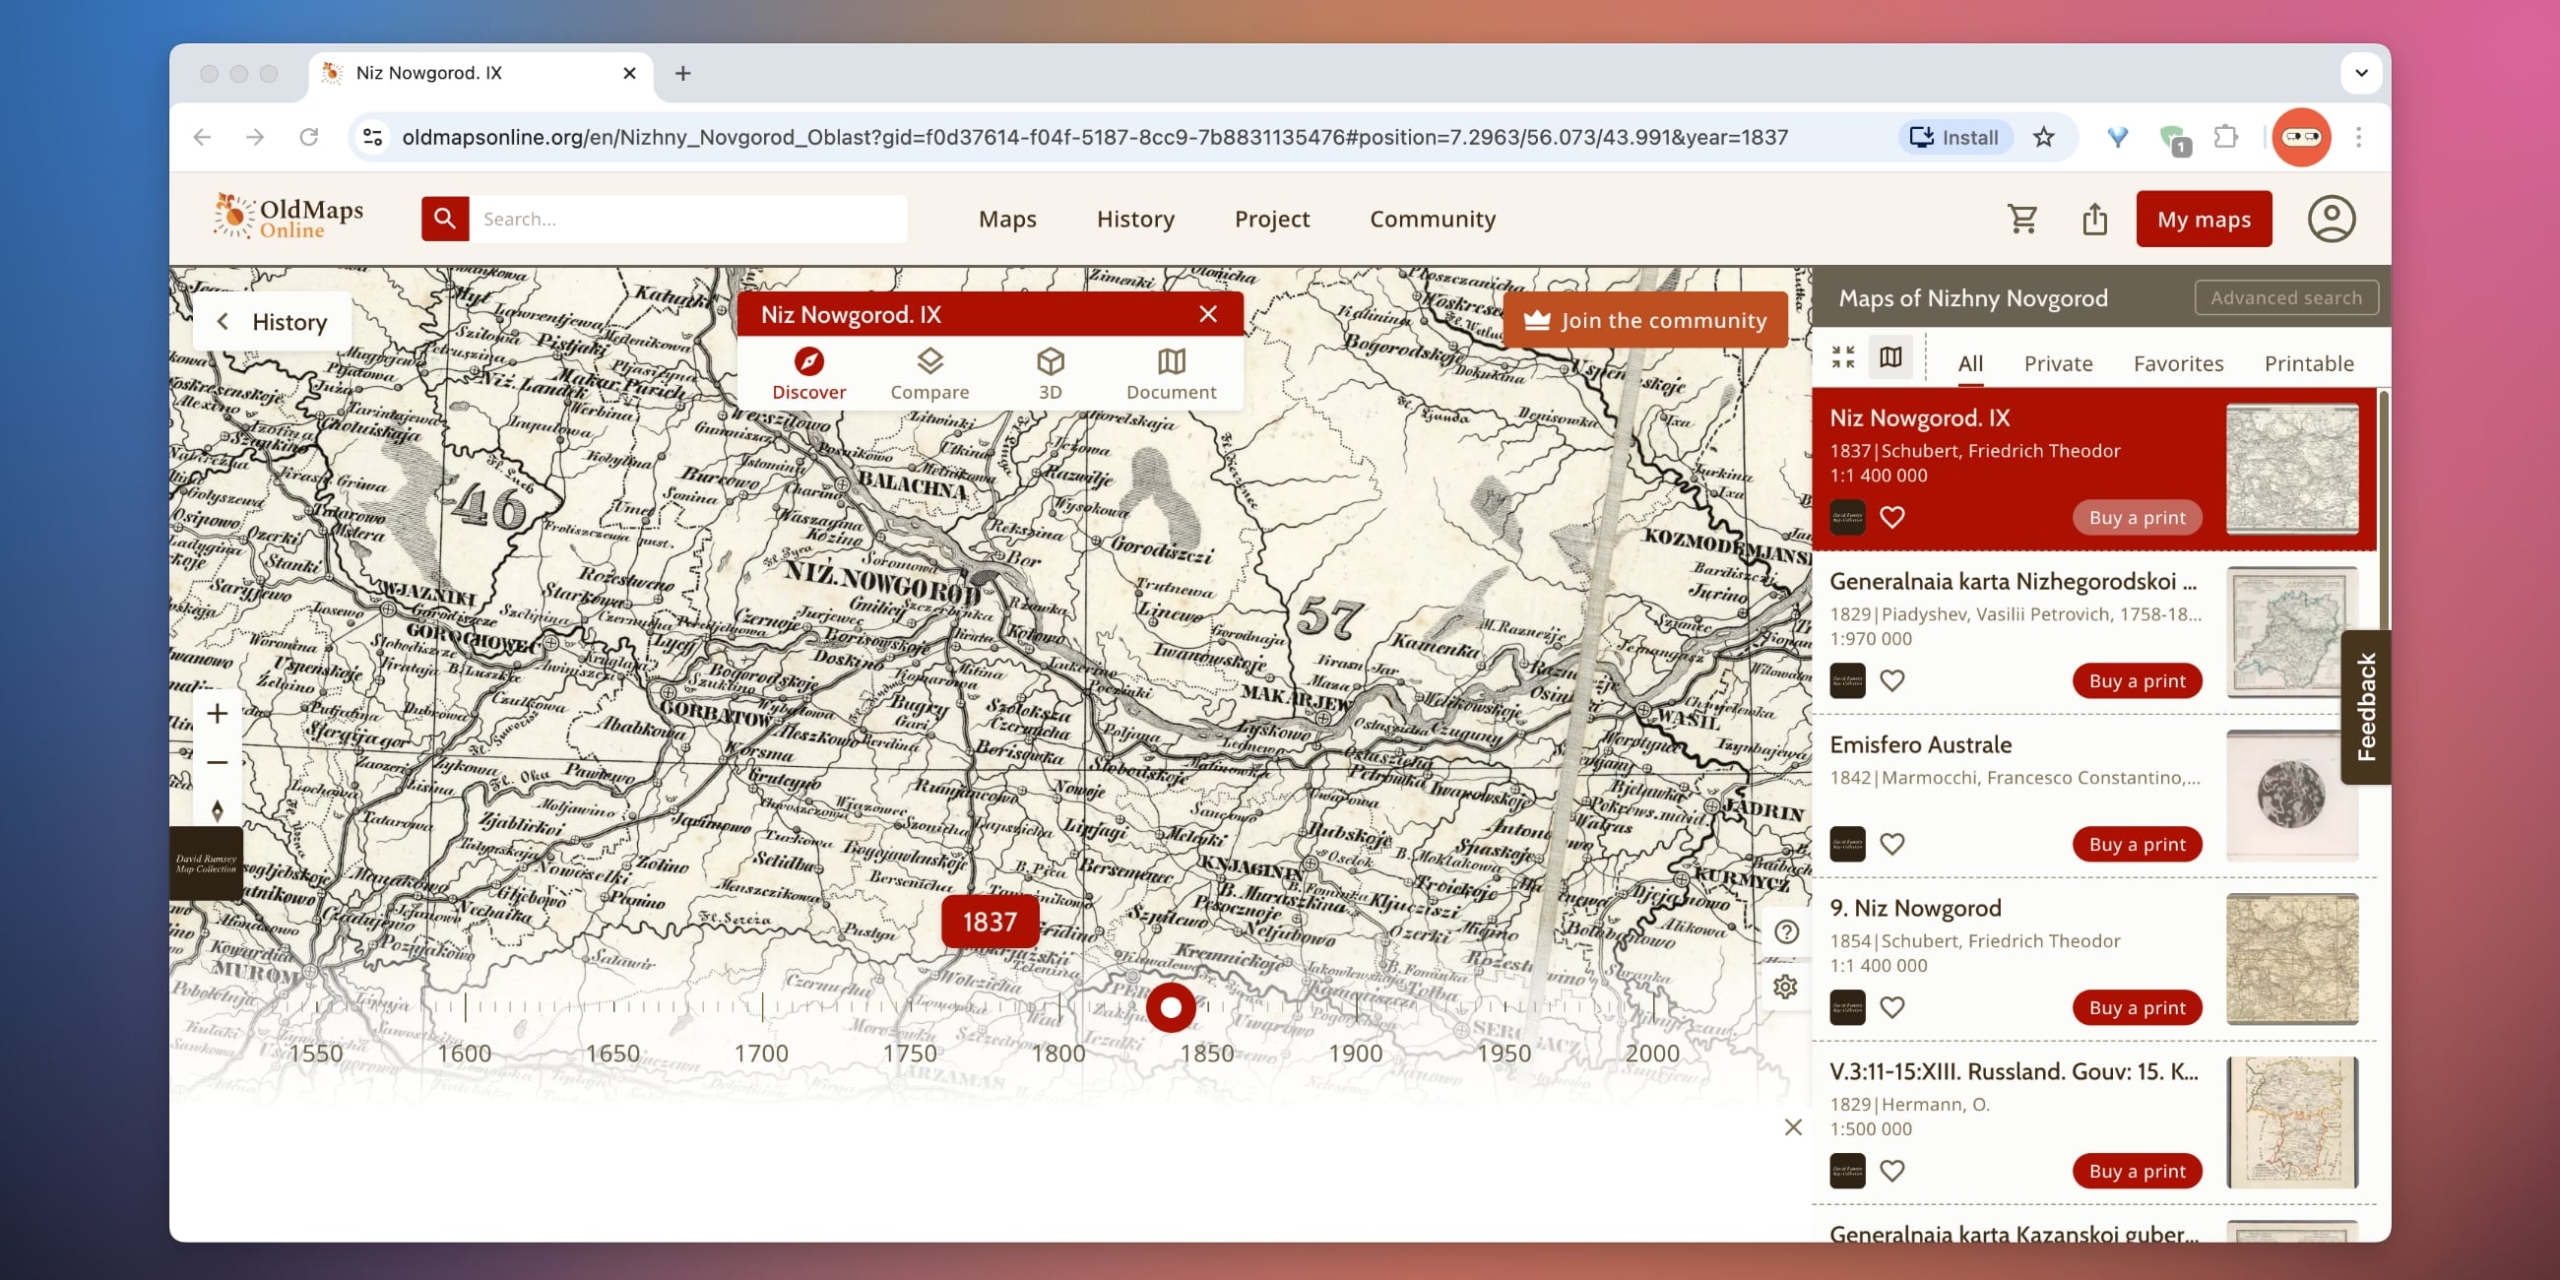Expand the Feedback side panel
The width and height of the screenshot is (2560, 1280).
(x=2366, y=707)
